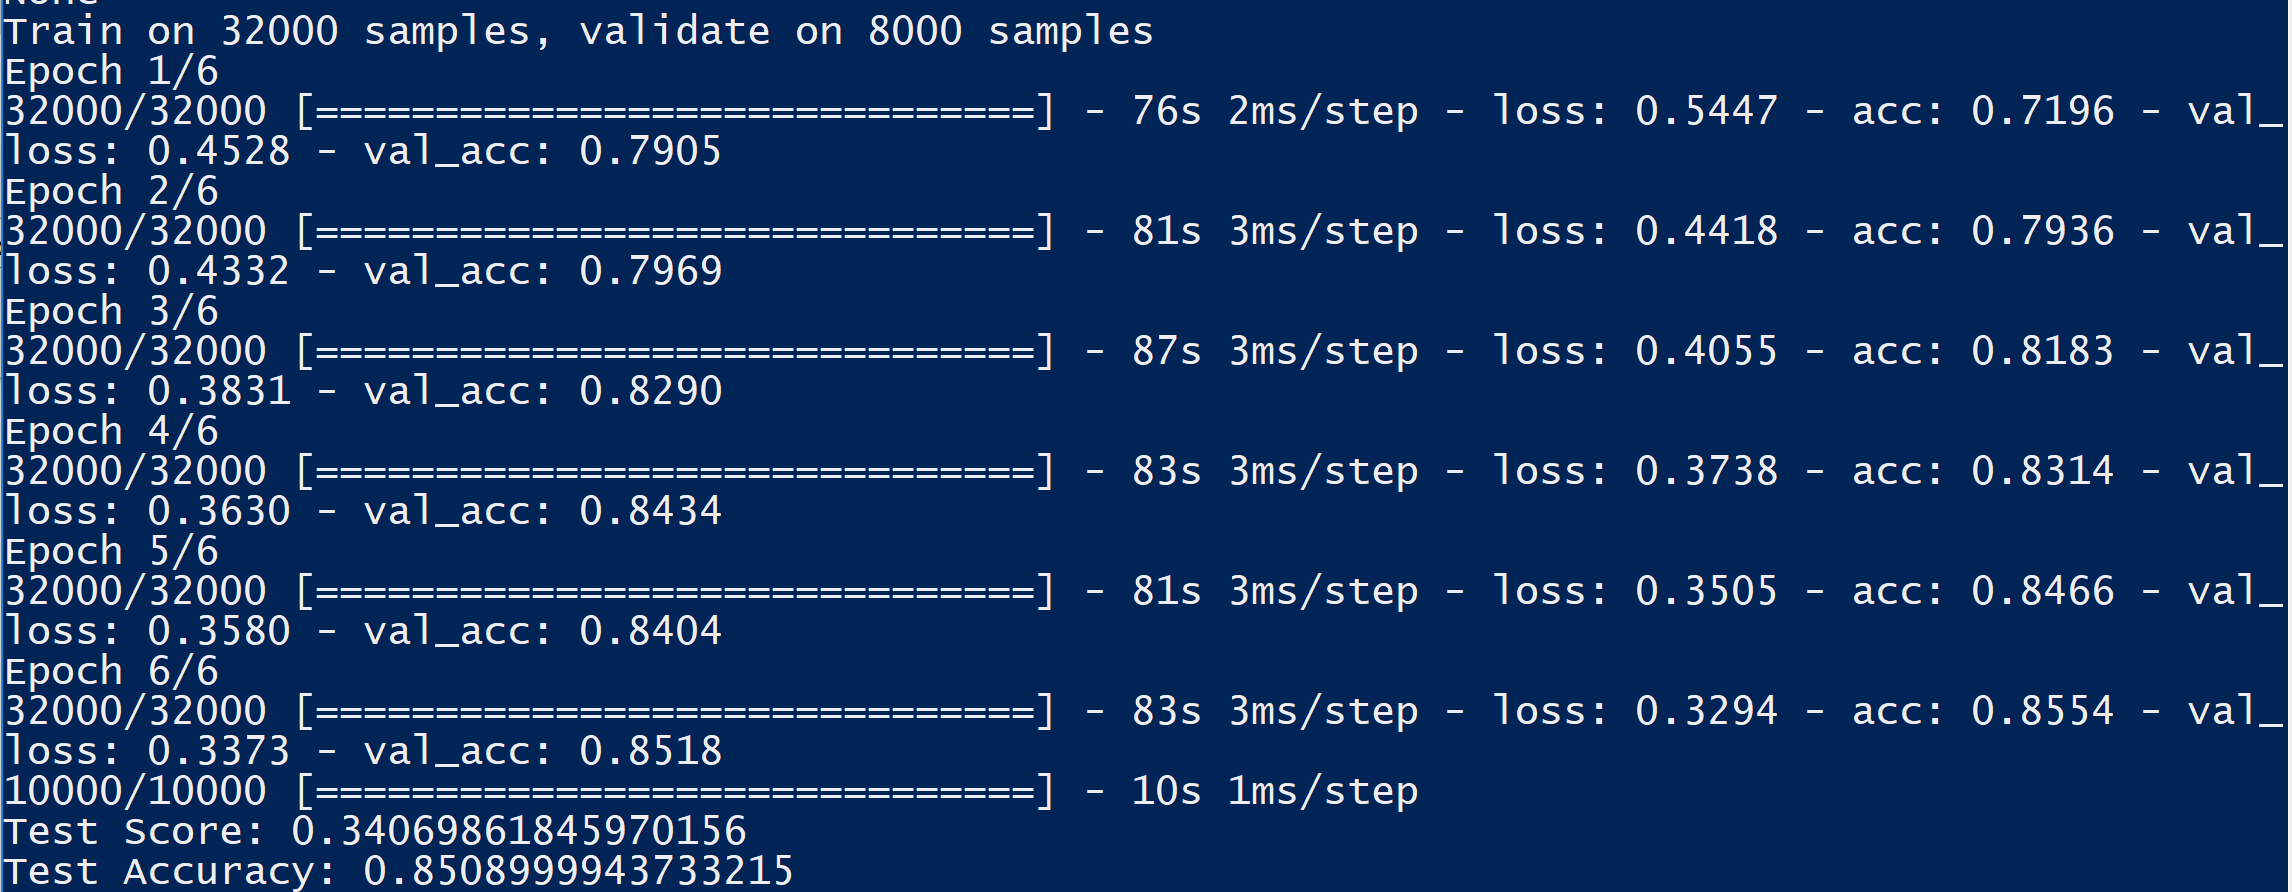Select the acc value 0.8183
2292x892 pixels.
[2042, 351]
